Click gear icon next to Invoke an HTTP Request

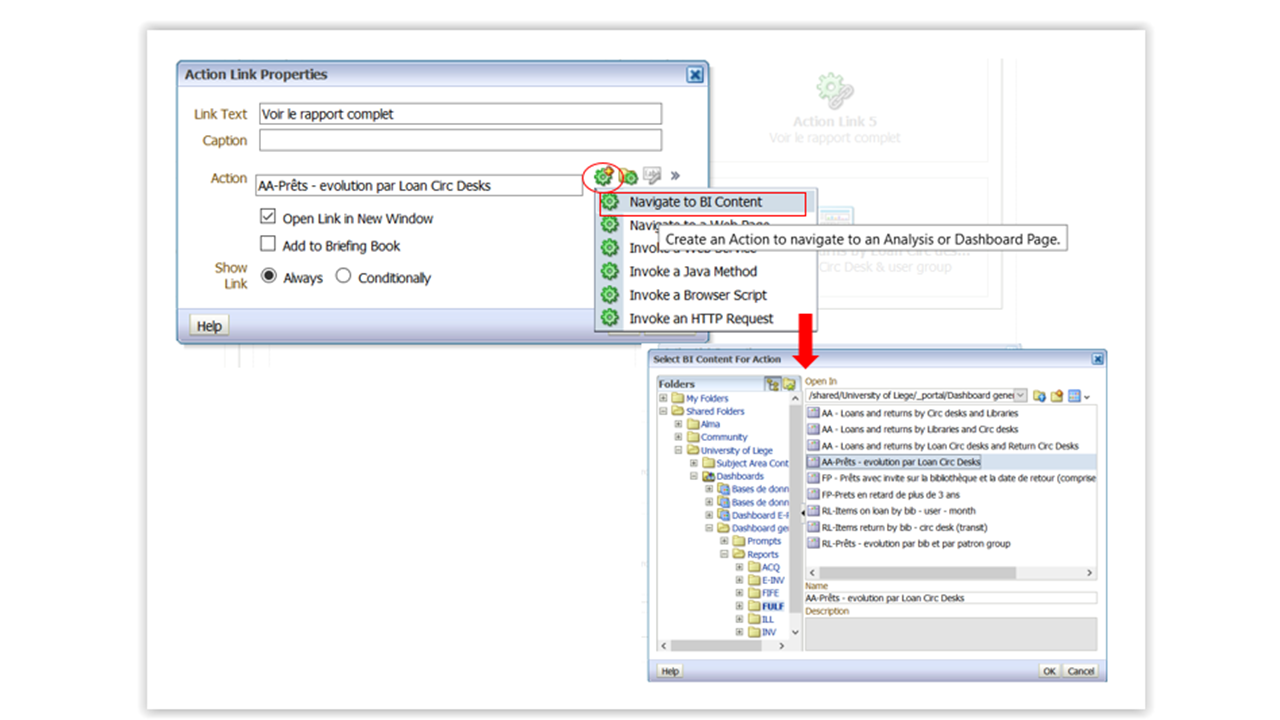click(x=609, y=319)
